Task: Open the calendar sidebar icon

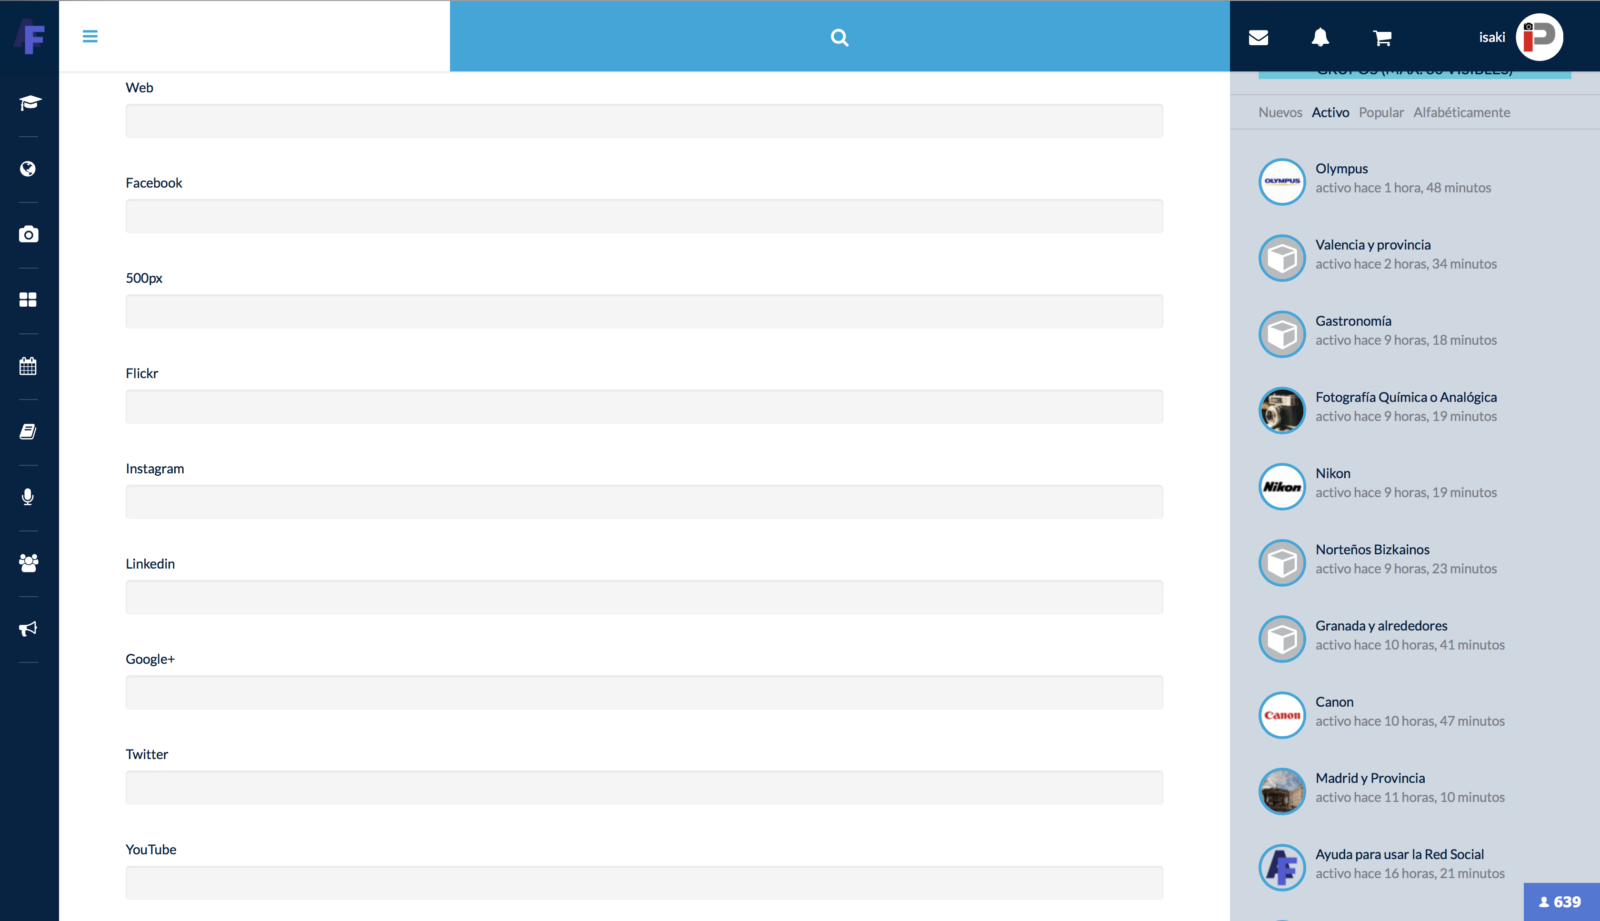Action: click(x=29, y=366)
